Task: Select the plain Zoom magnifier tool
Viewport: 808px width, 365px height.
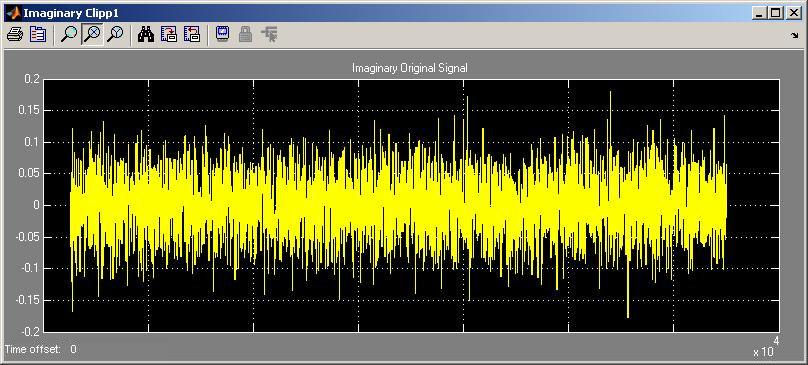Action: [69, 35]
